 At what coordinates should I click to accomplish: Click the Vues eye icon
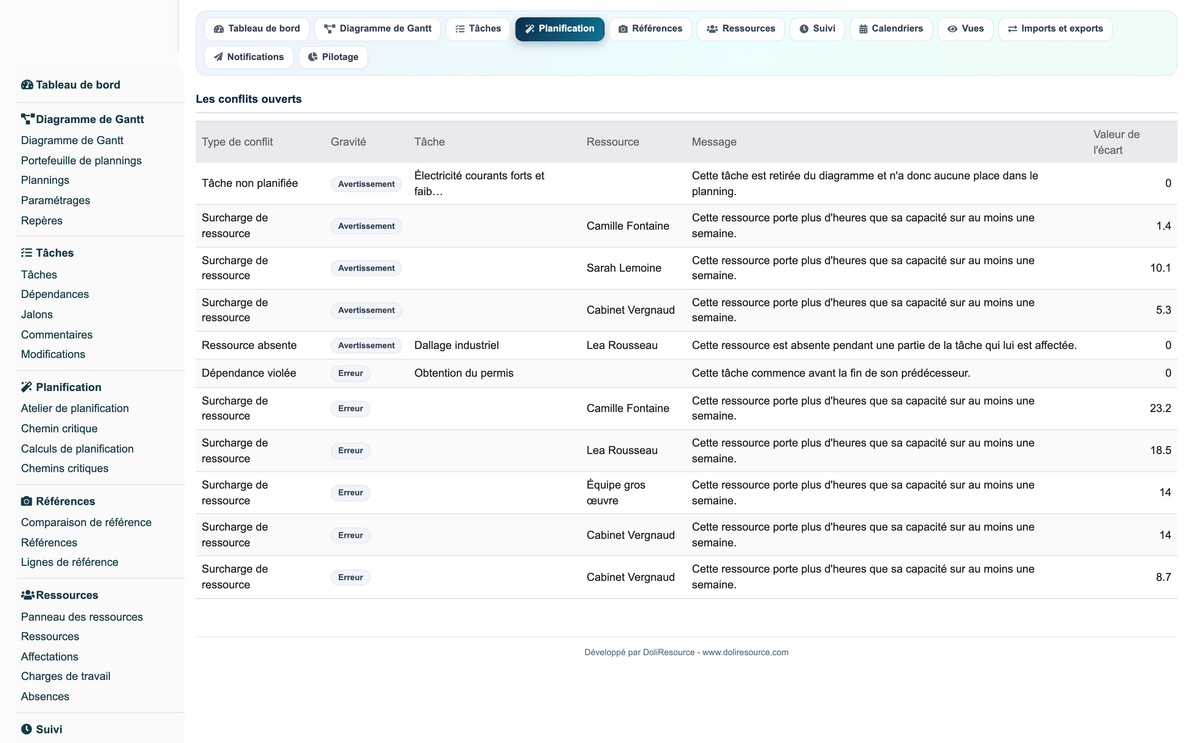[952, 29]
